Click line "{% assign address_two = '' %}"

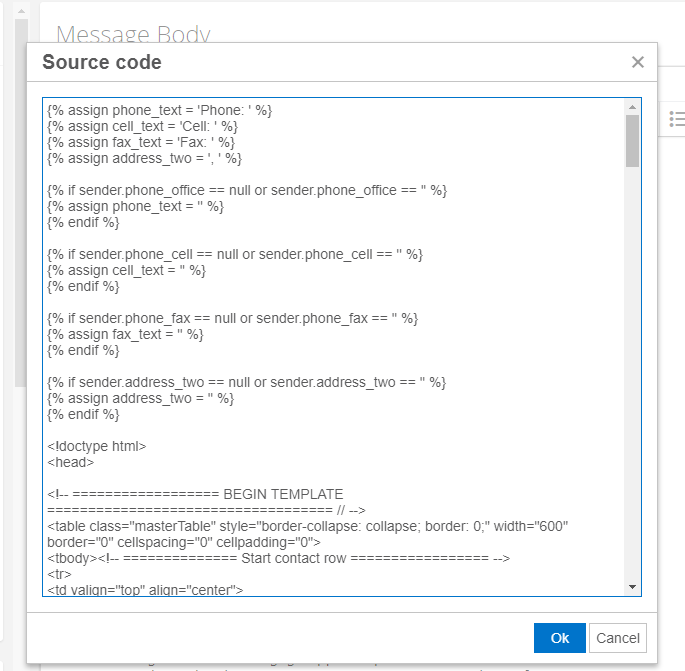[141, 398]
